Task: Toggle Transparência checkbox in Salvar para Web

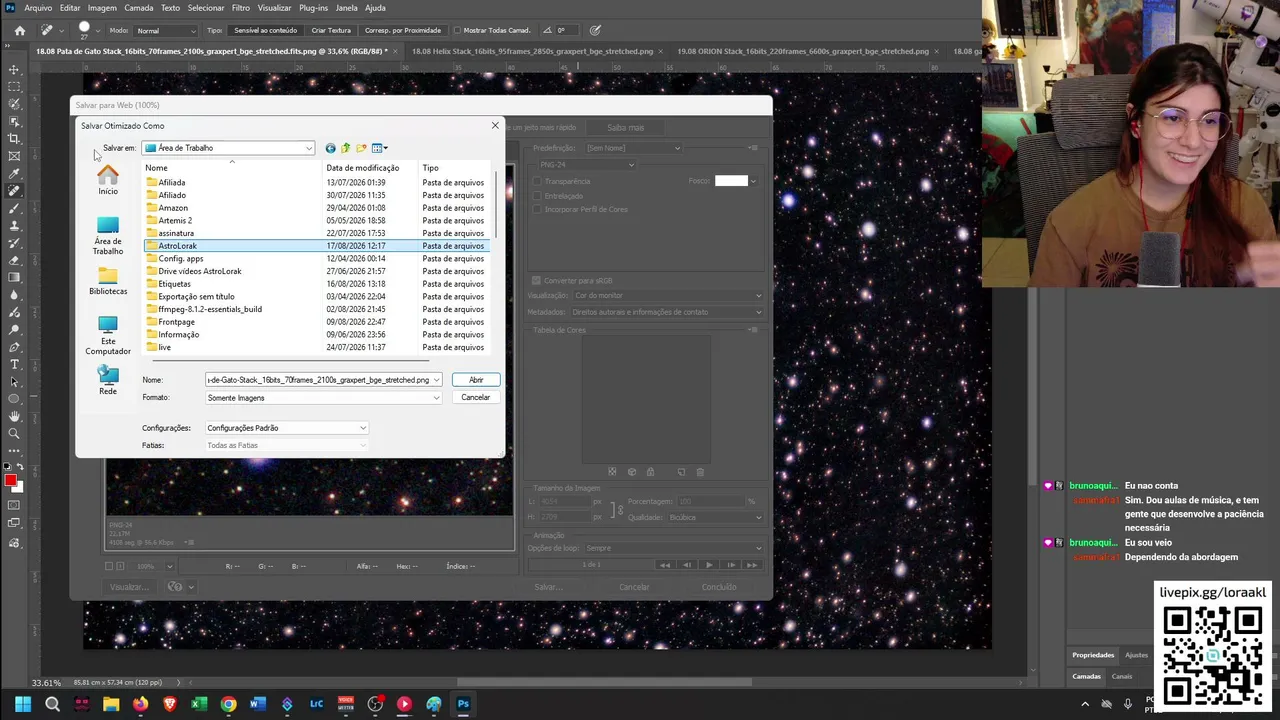Action: [537, 181]
